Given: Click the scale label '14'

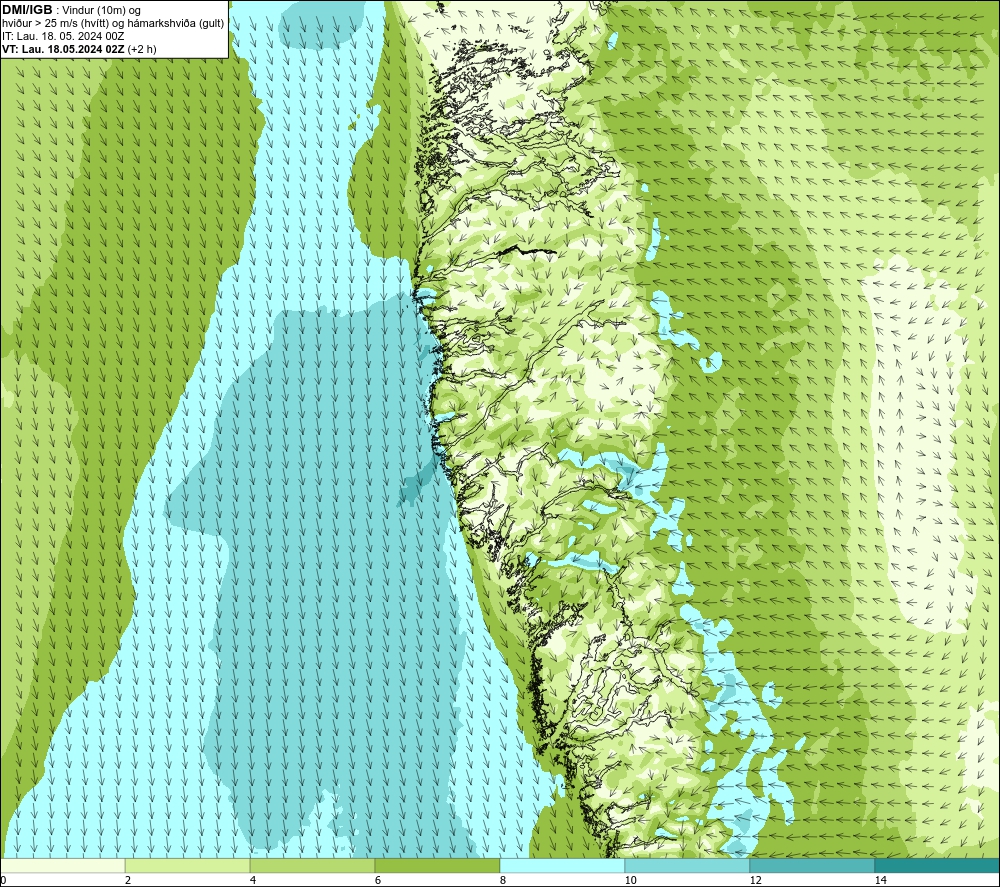Looking at the screenshot, I should pyautogui.click(x=880, y=880).
